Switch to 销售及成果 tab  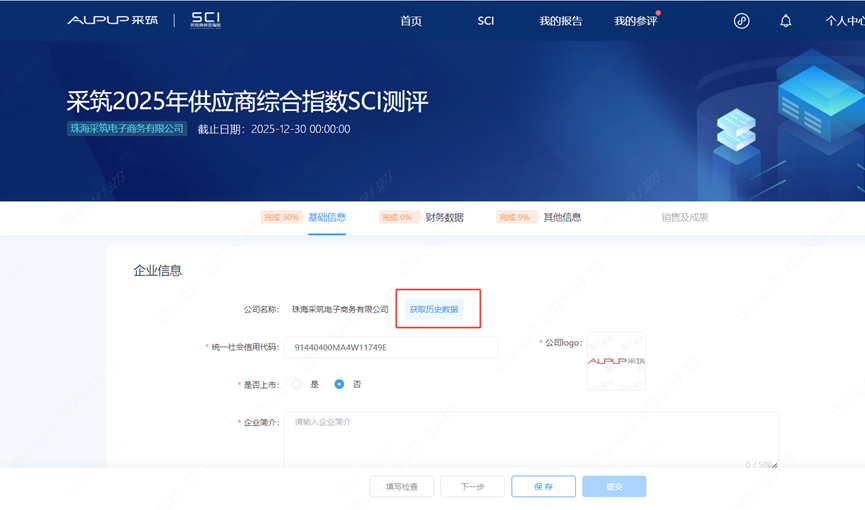(685, 217)
